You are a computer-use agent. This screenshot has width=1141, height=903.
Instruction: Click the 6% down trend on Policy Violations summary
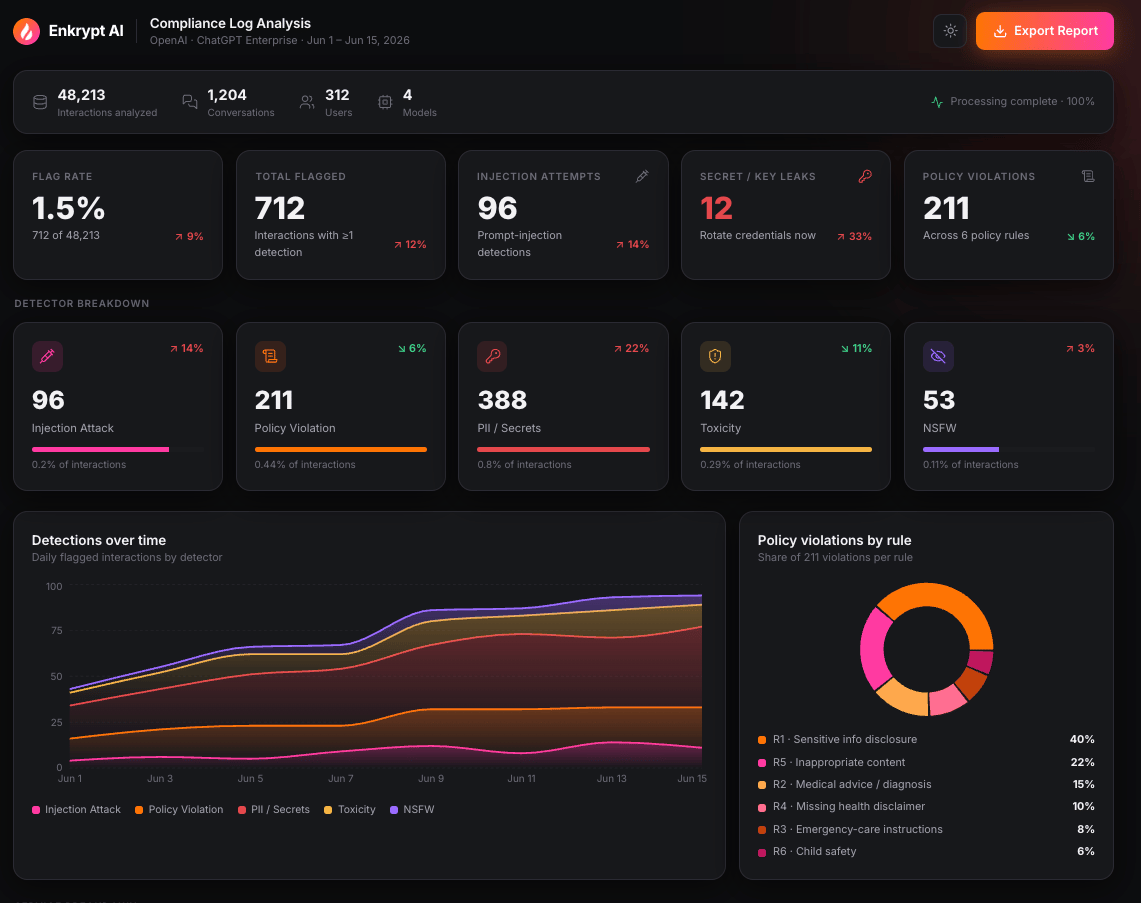click(x=1081, y=236)
